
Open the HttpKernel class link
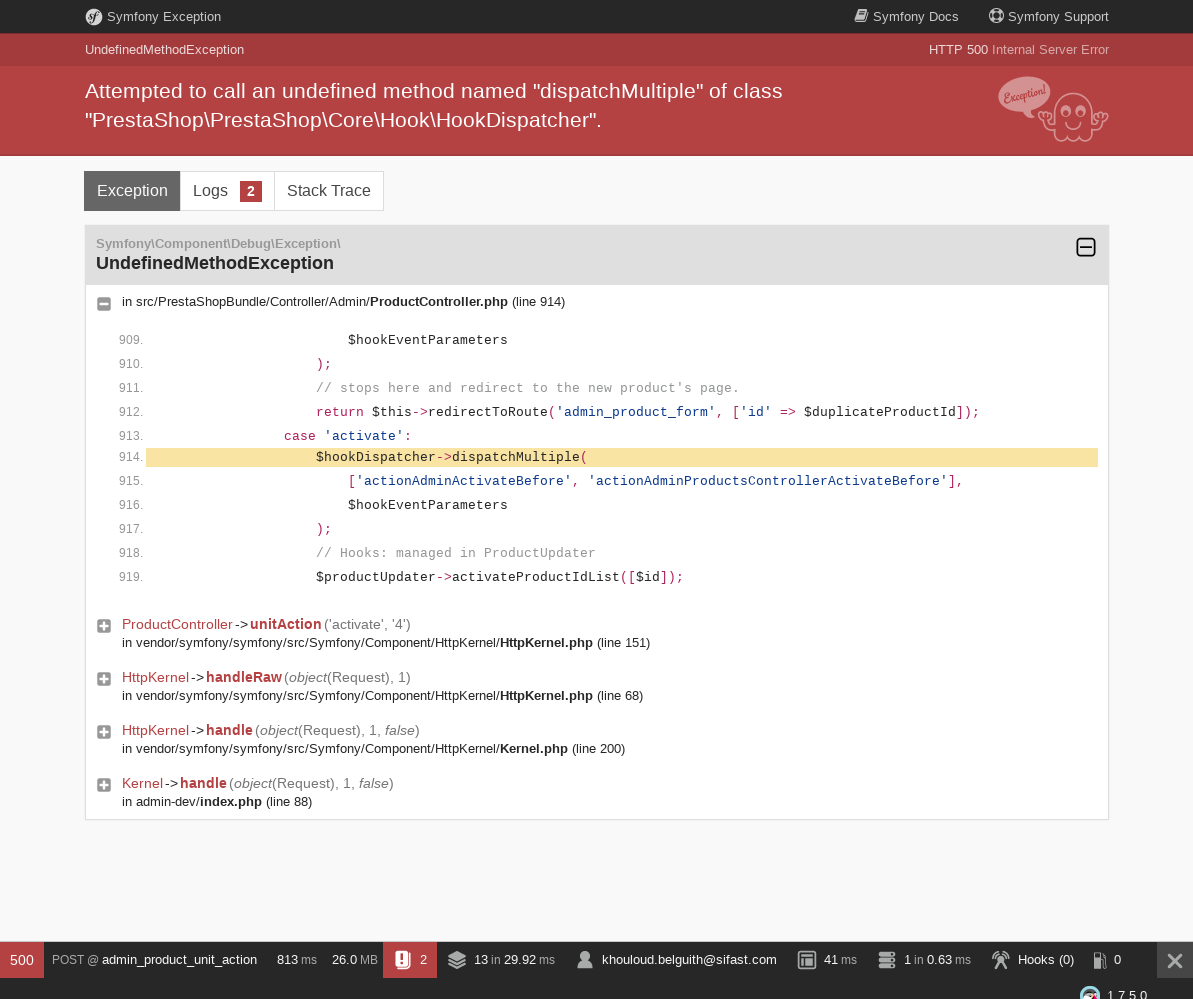pyautogui.click(x=155, y=677)
